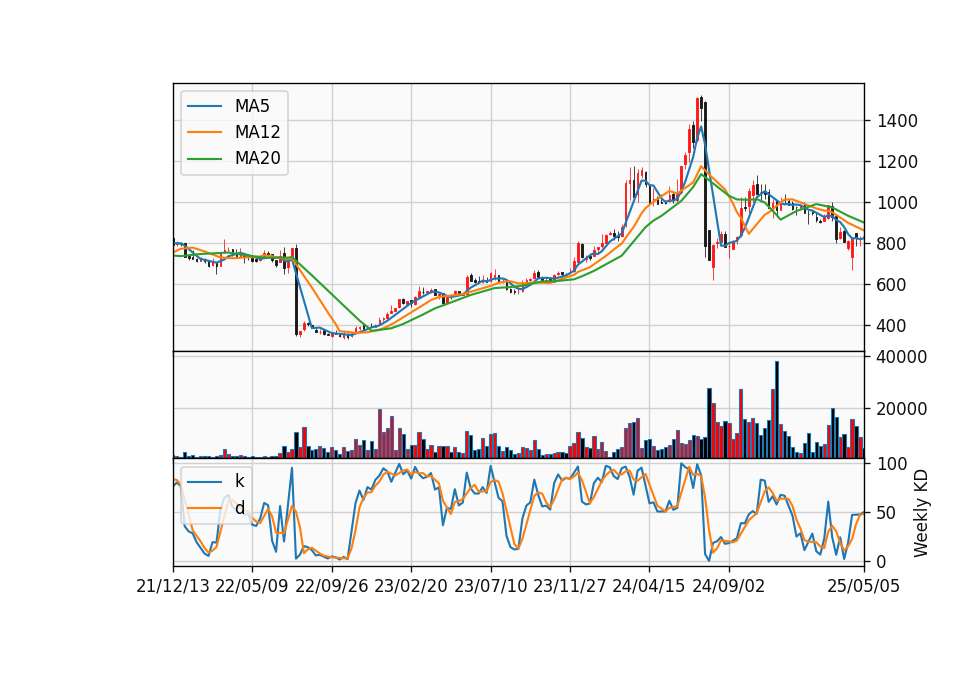The image size is (960, 690).
Task: Click the green MA20 legend line sample
Action: tap(204, 159)
